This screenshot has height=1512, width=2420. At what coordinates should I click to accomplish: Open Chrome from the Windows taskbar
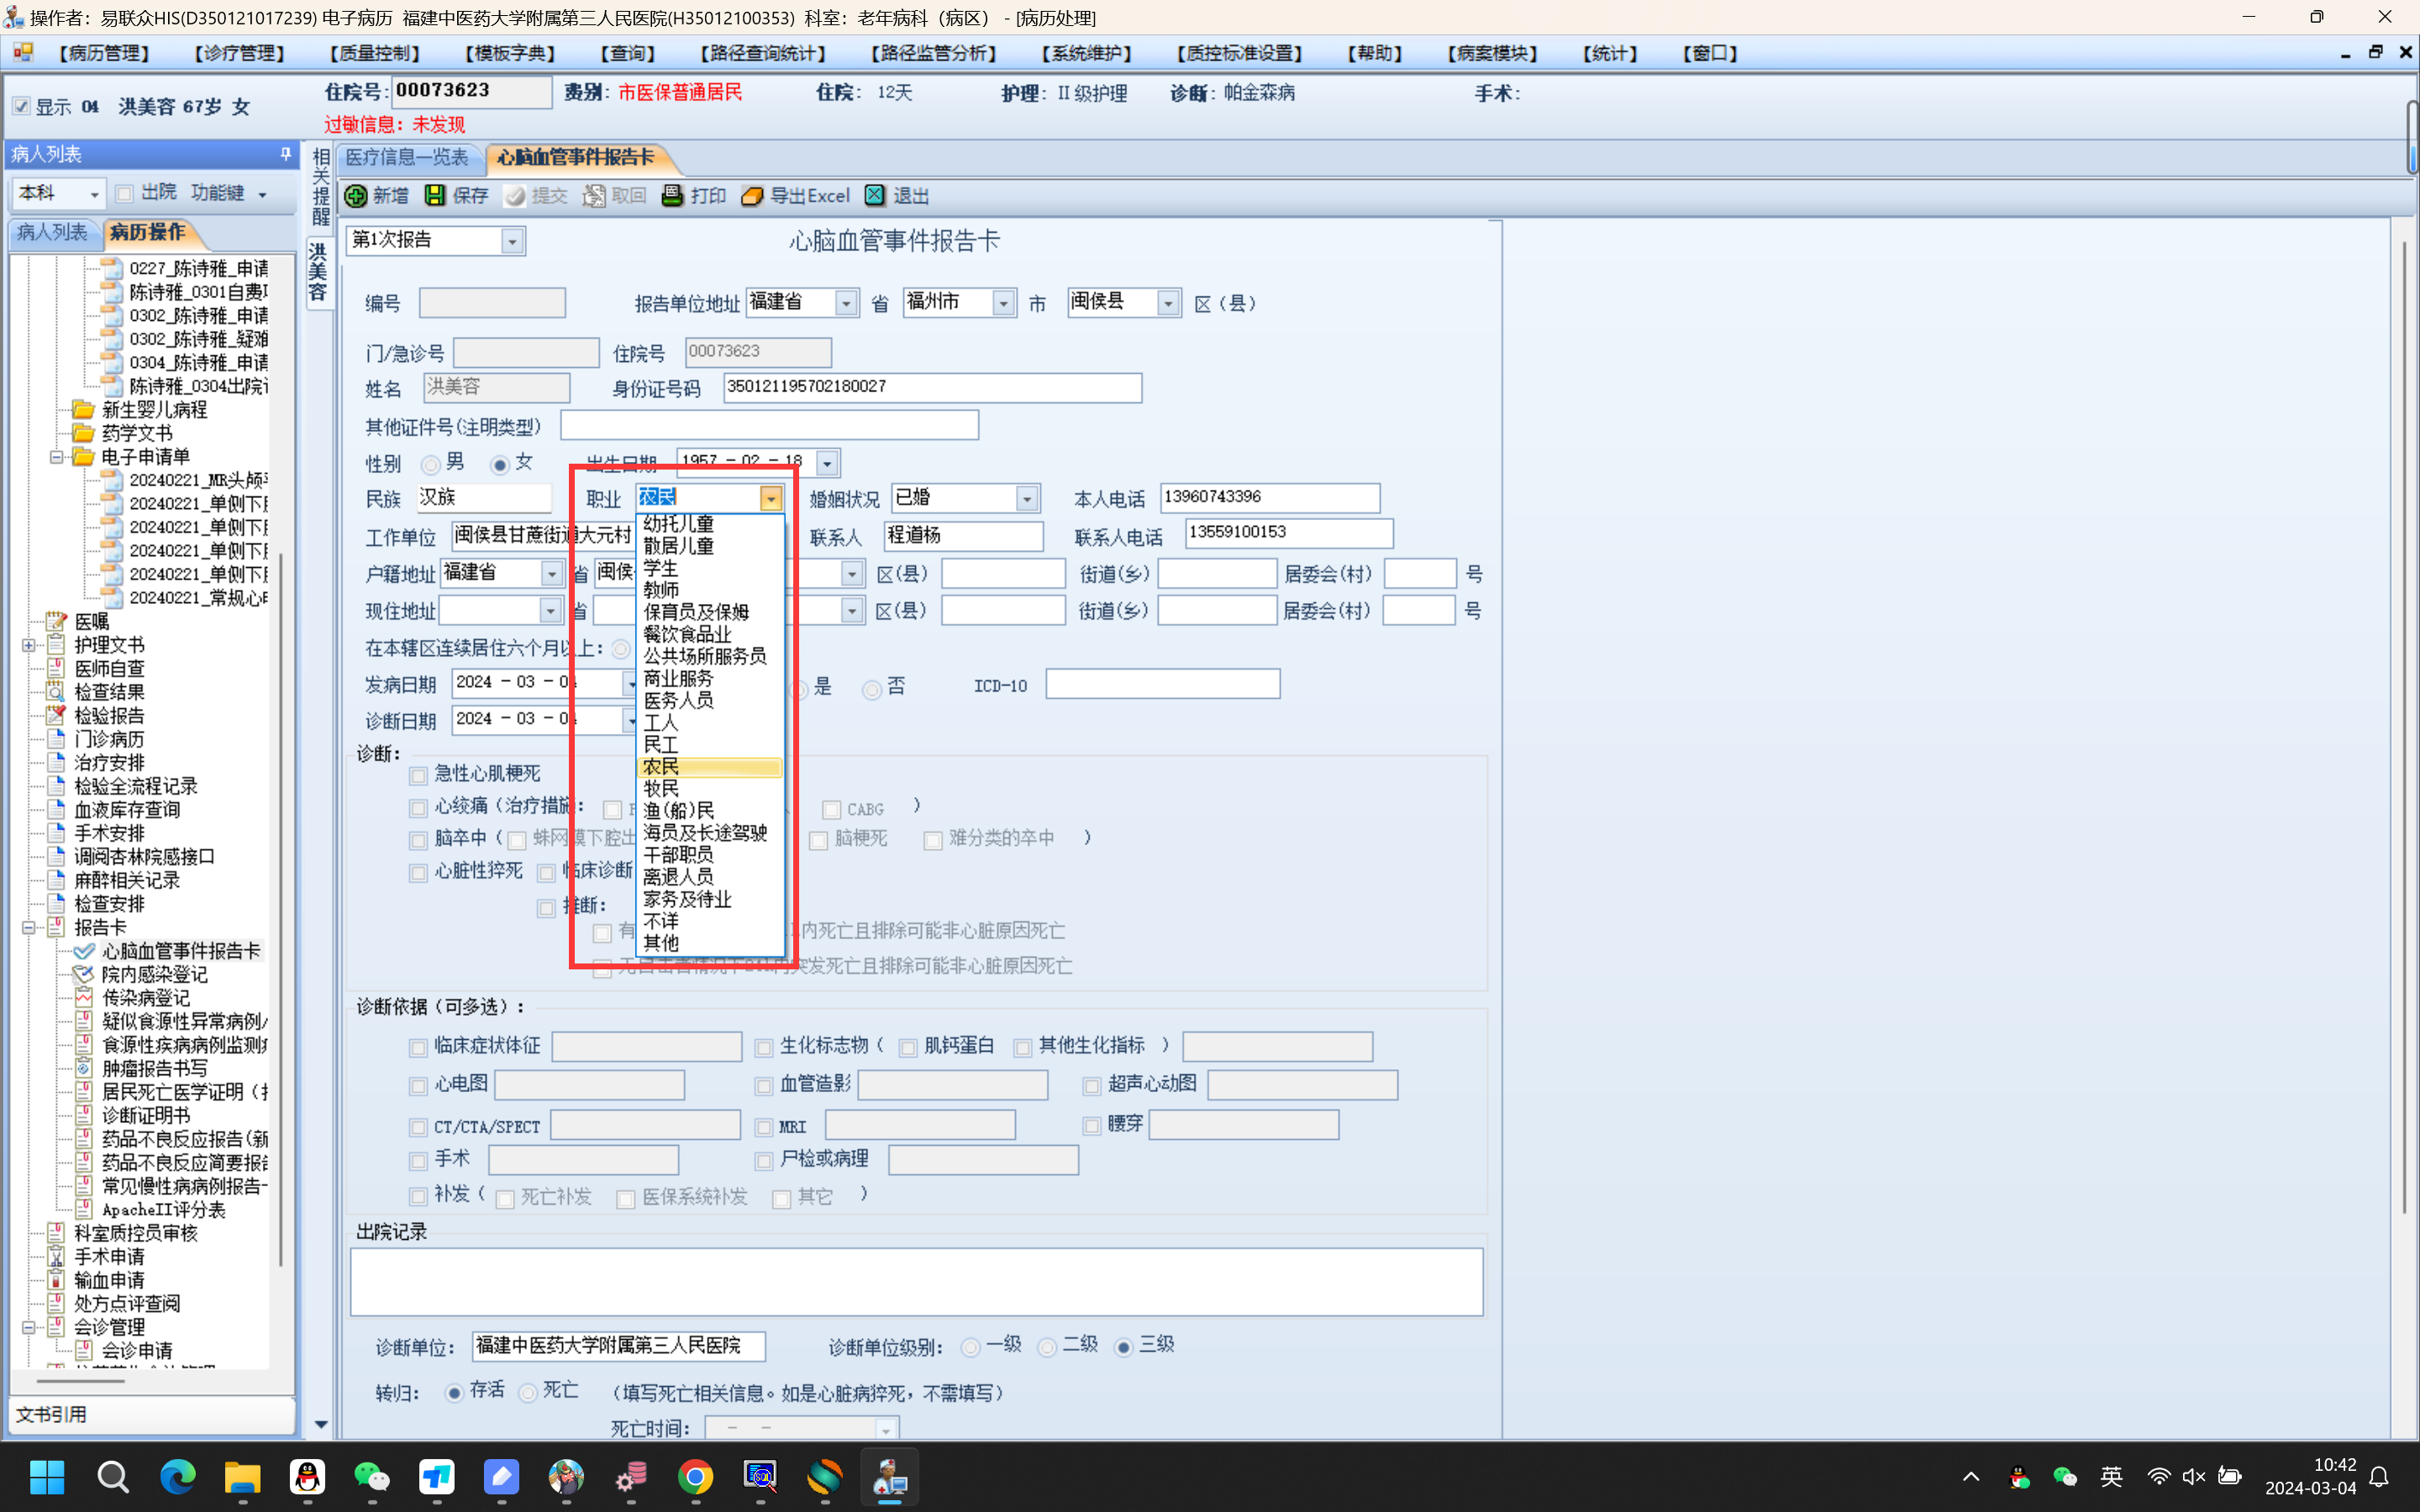click(x=695, y=1477)
